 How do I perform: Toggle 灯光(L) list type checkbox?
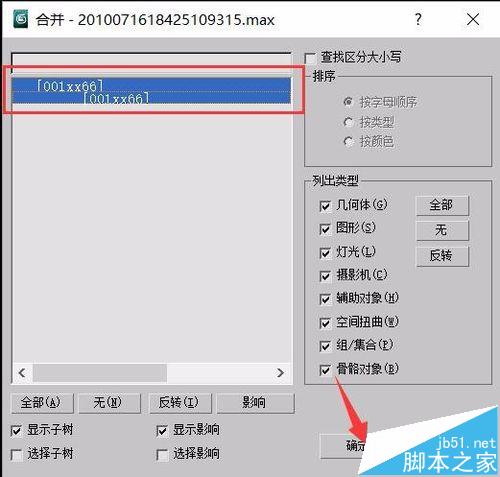325,253
